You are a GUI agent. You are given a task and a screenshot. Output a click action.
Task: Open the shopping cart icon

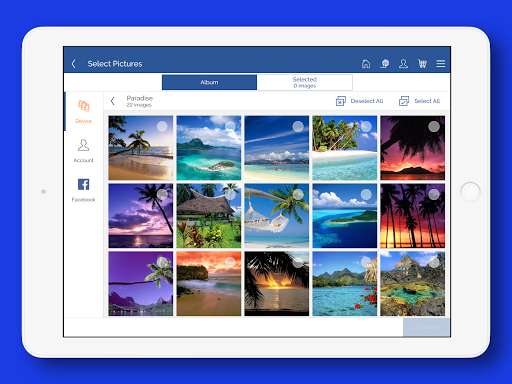coord(422,64)
